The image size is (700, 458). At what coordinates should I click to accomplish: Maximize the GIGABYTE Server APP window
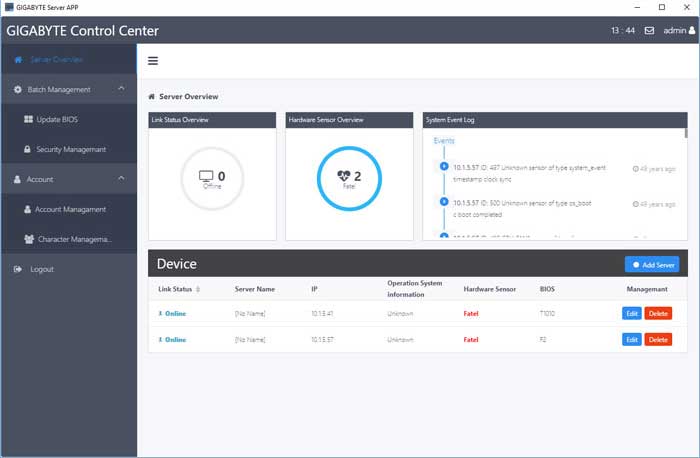pos(662,7)
